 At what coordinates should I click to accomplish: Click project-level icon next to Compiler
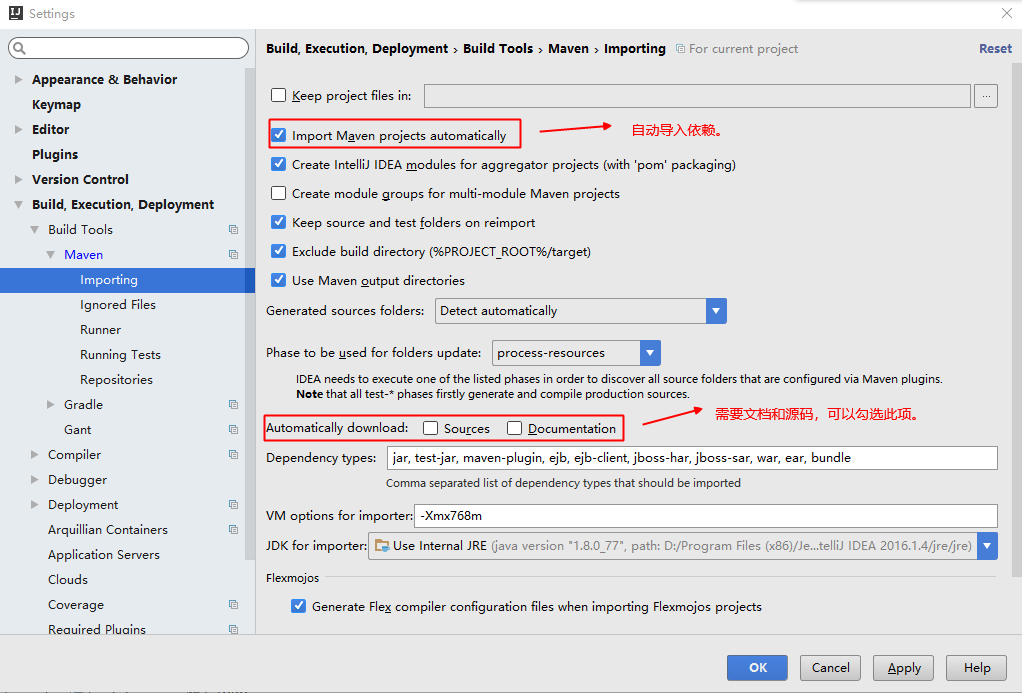[x=233, y=454]
